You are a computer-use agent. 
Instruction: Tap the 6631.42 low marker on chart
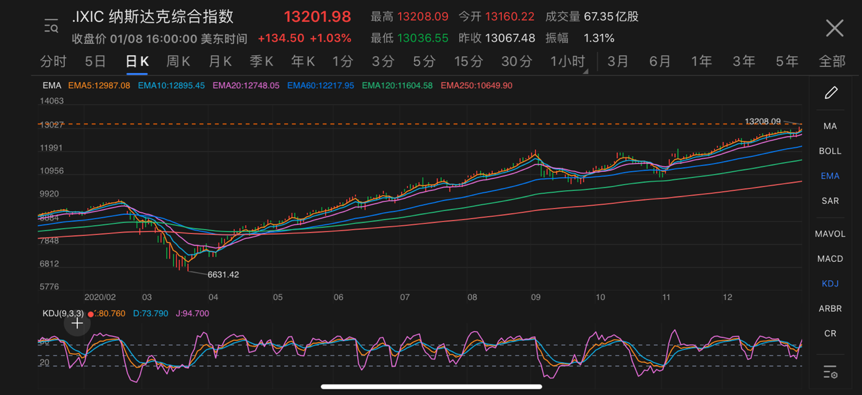pos(223,274)
